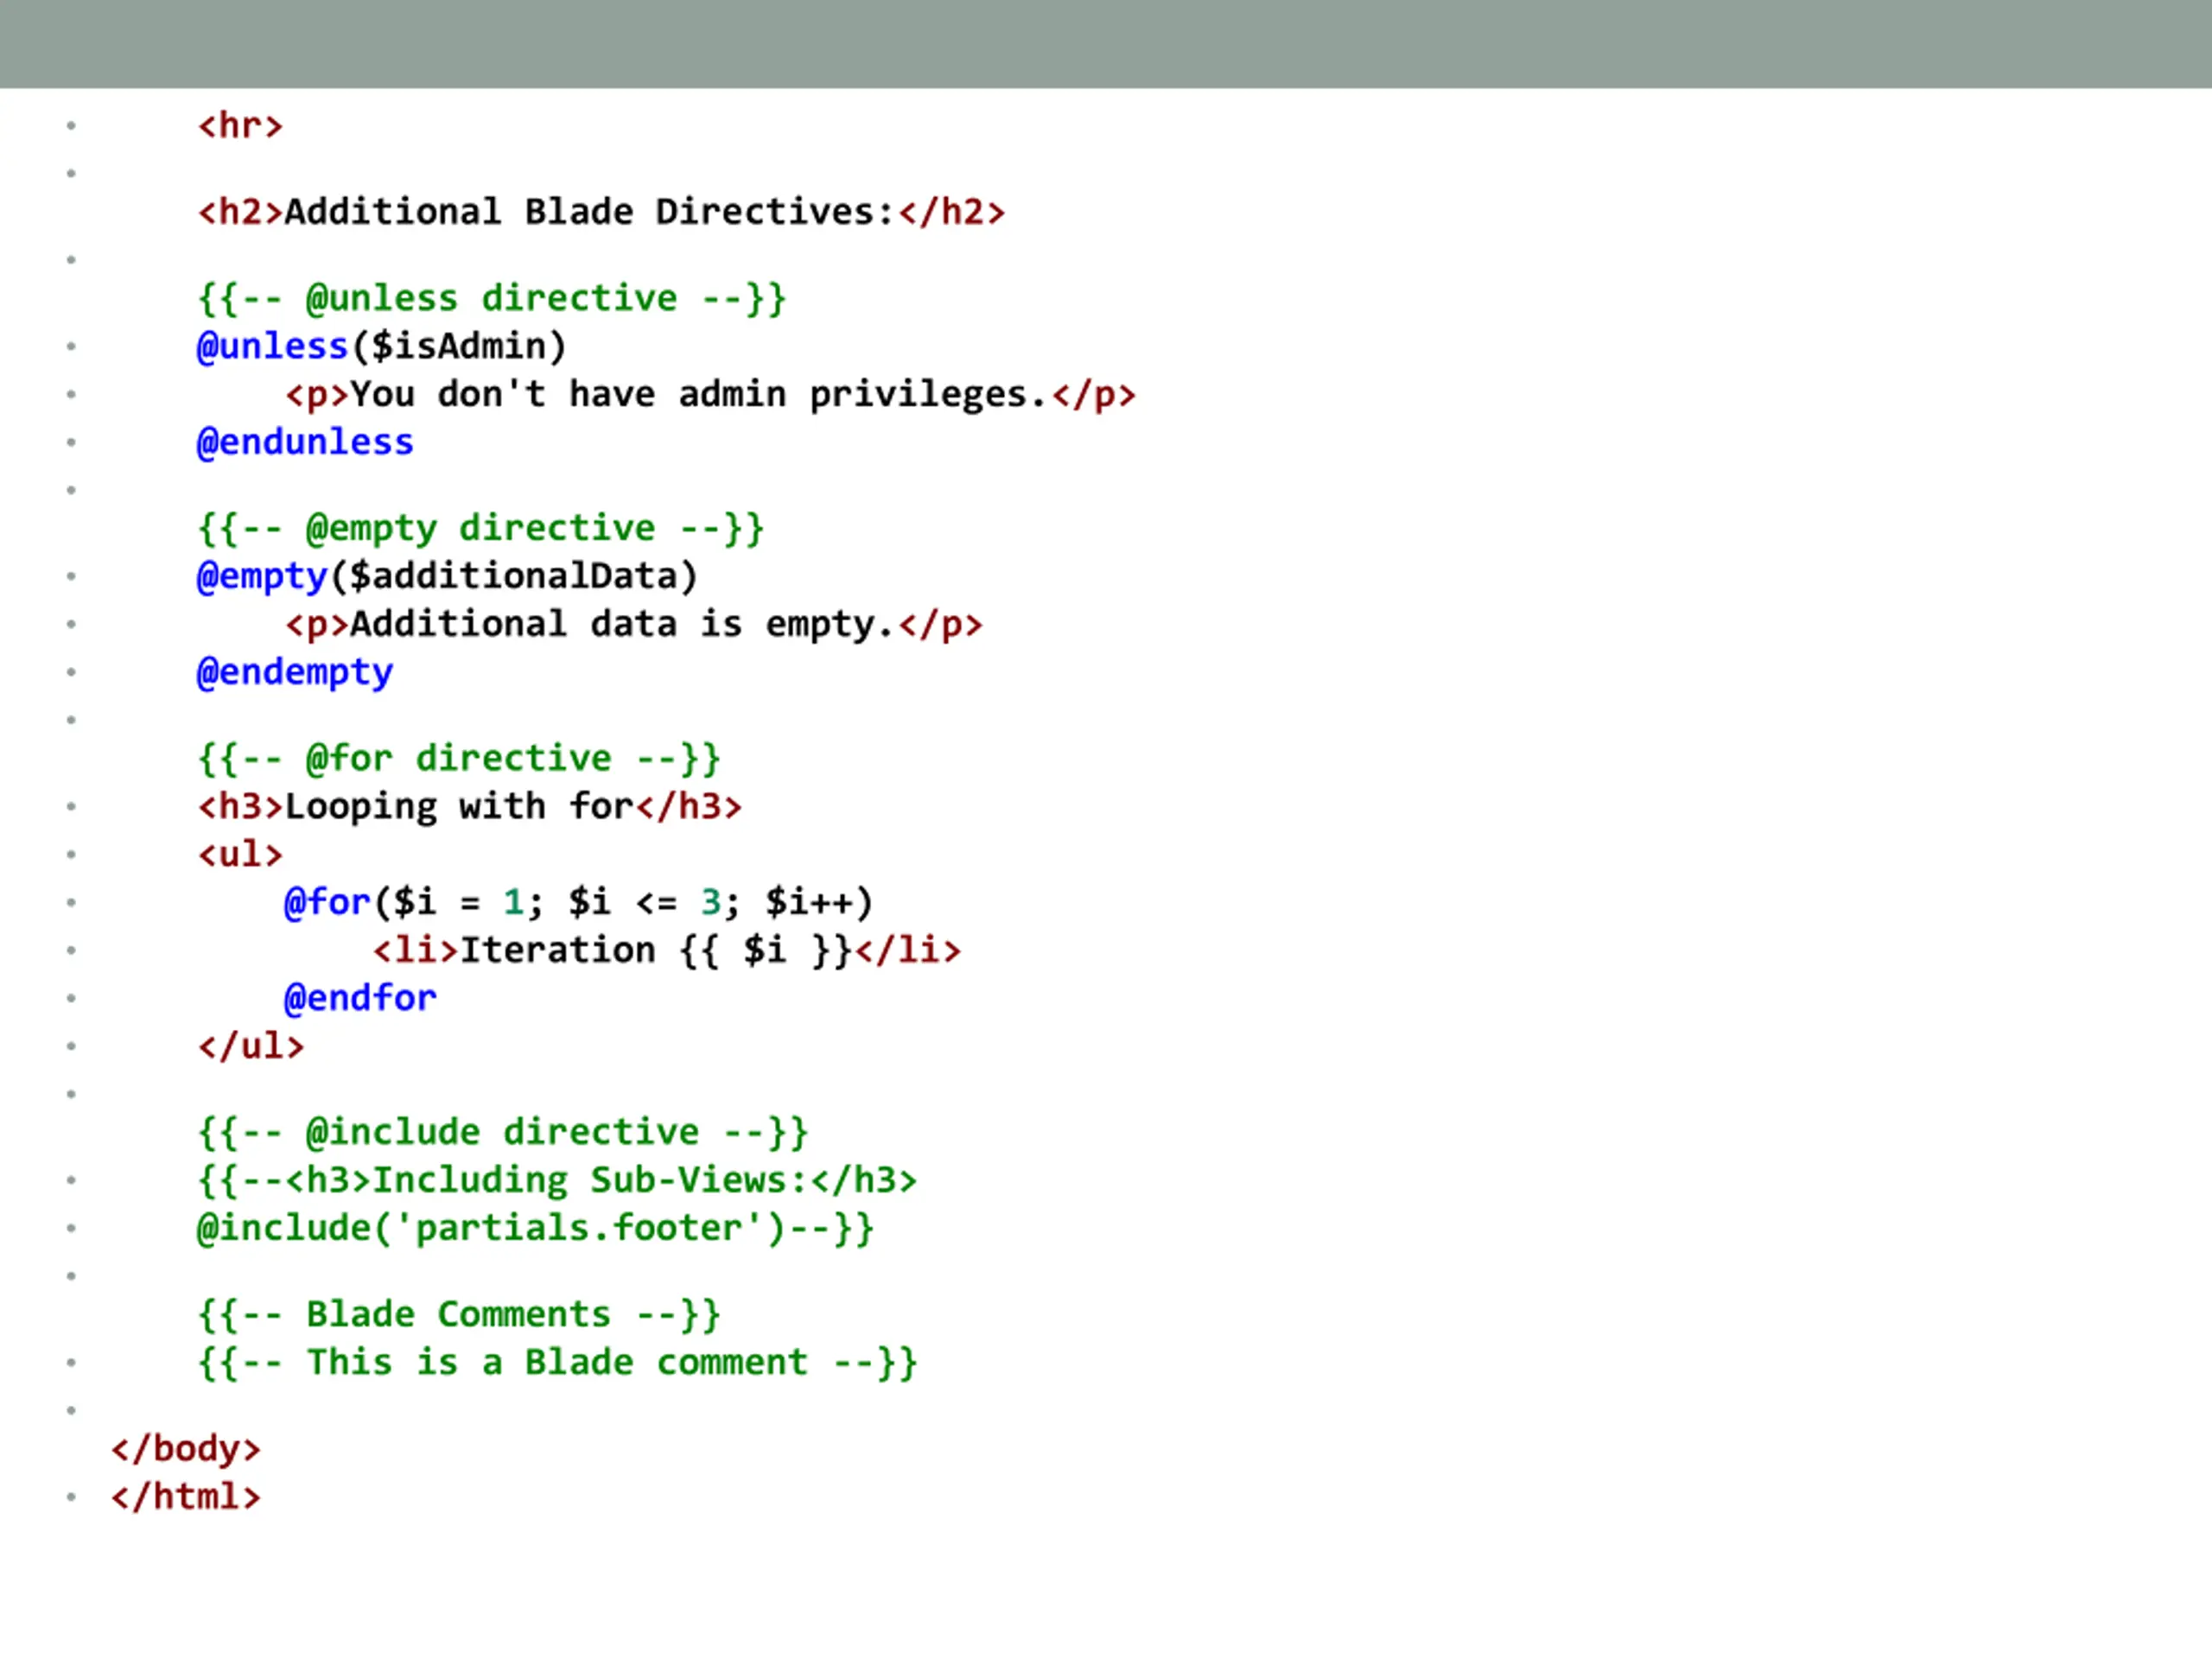Click the '@unless($isAdmin)' line
This screenshot has width=2212, height=1659.
point(382,347)
